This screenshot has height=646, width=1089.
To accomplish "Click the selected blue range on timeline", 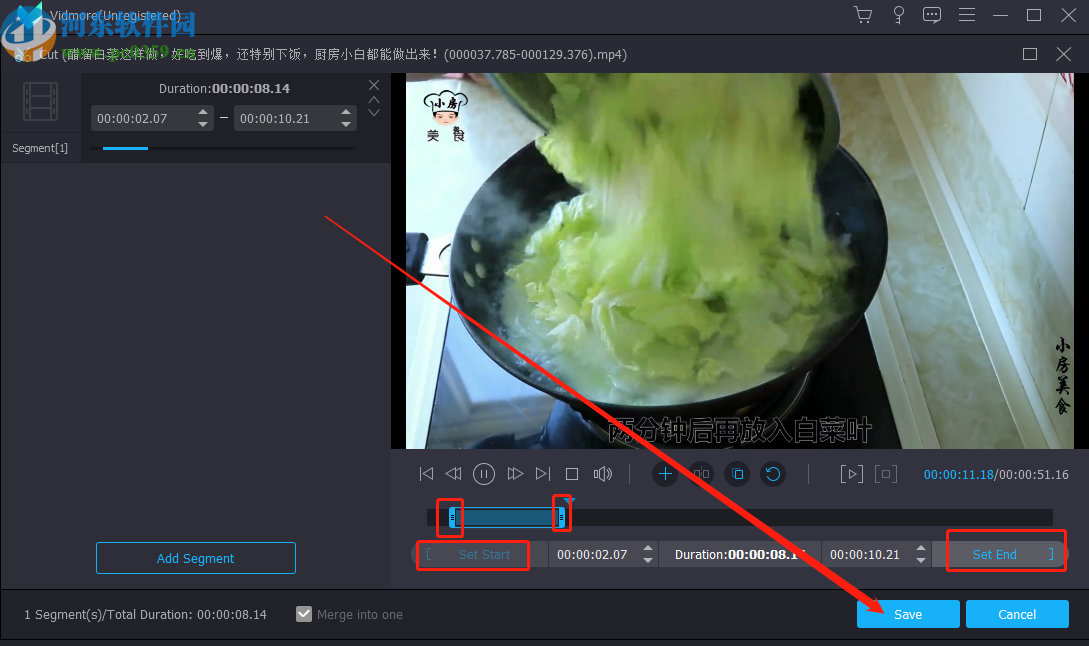I will (507, 517).
